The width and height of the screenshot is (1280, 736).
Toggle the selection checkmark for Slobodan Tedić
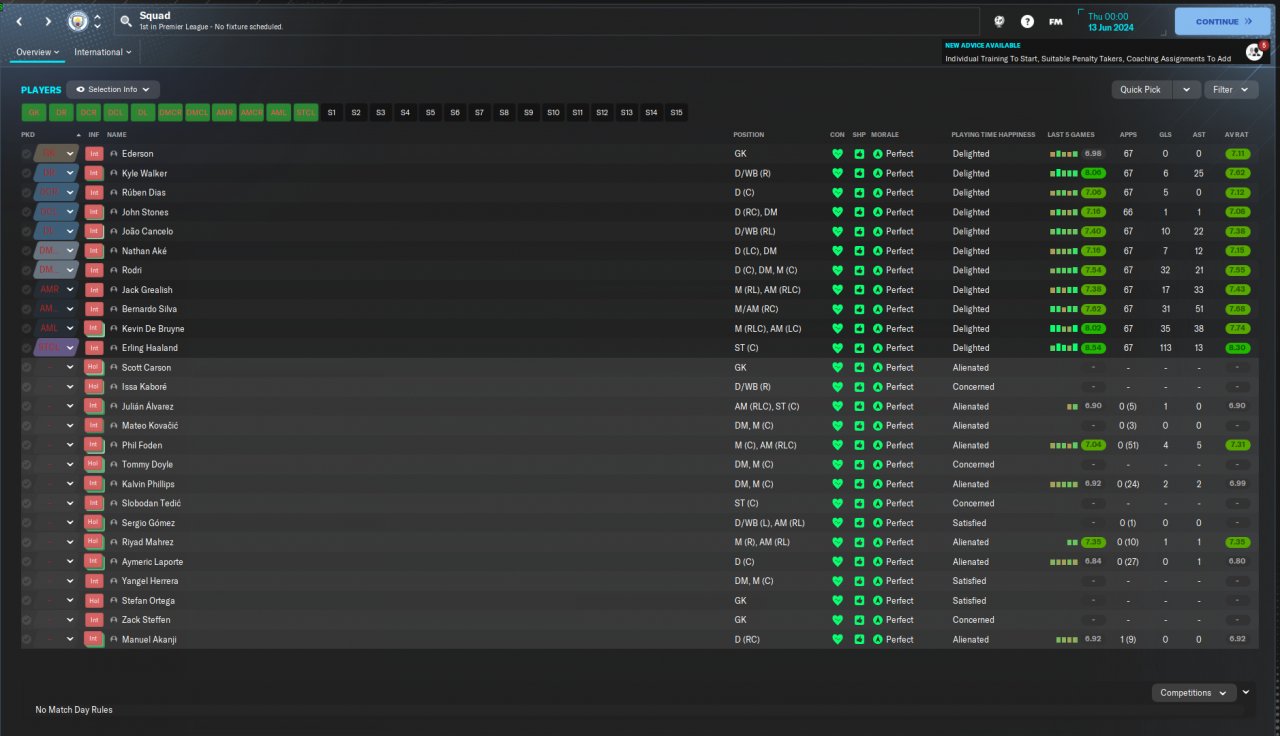(26, 503)
